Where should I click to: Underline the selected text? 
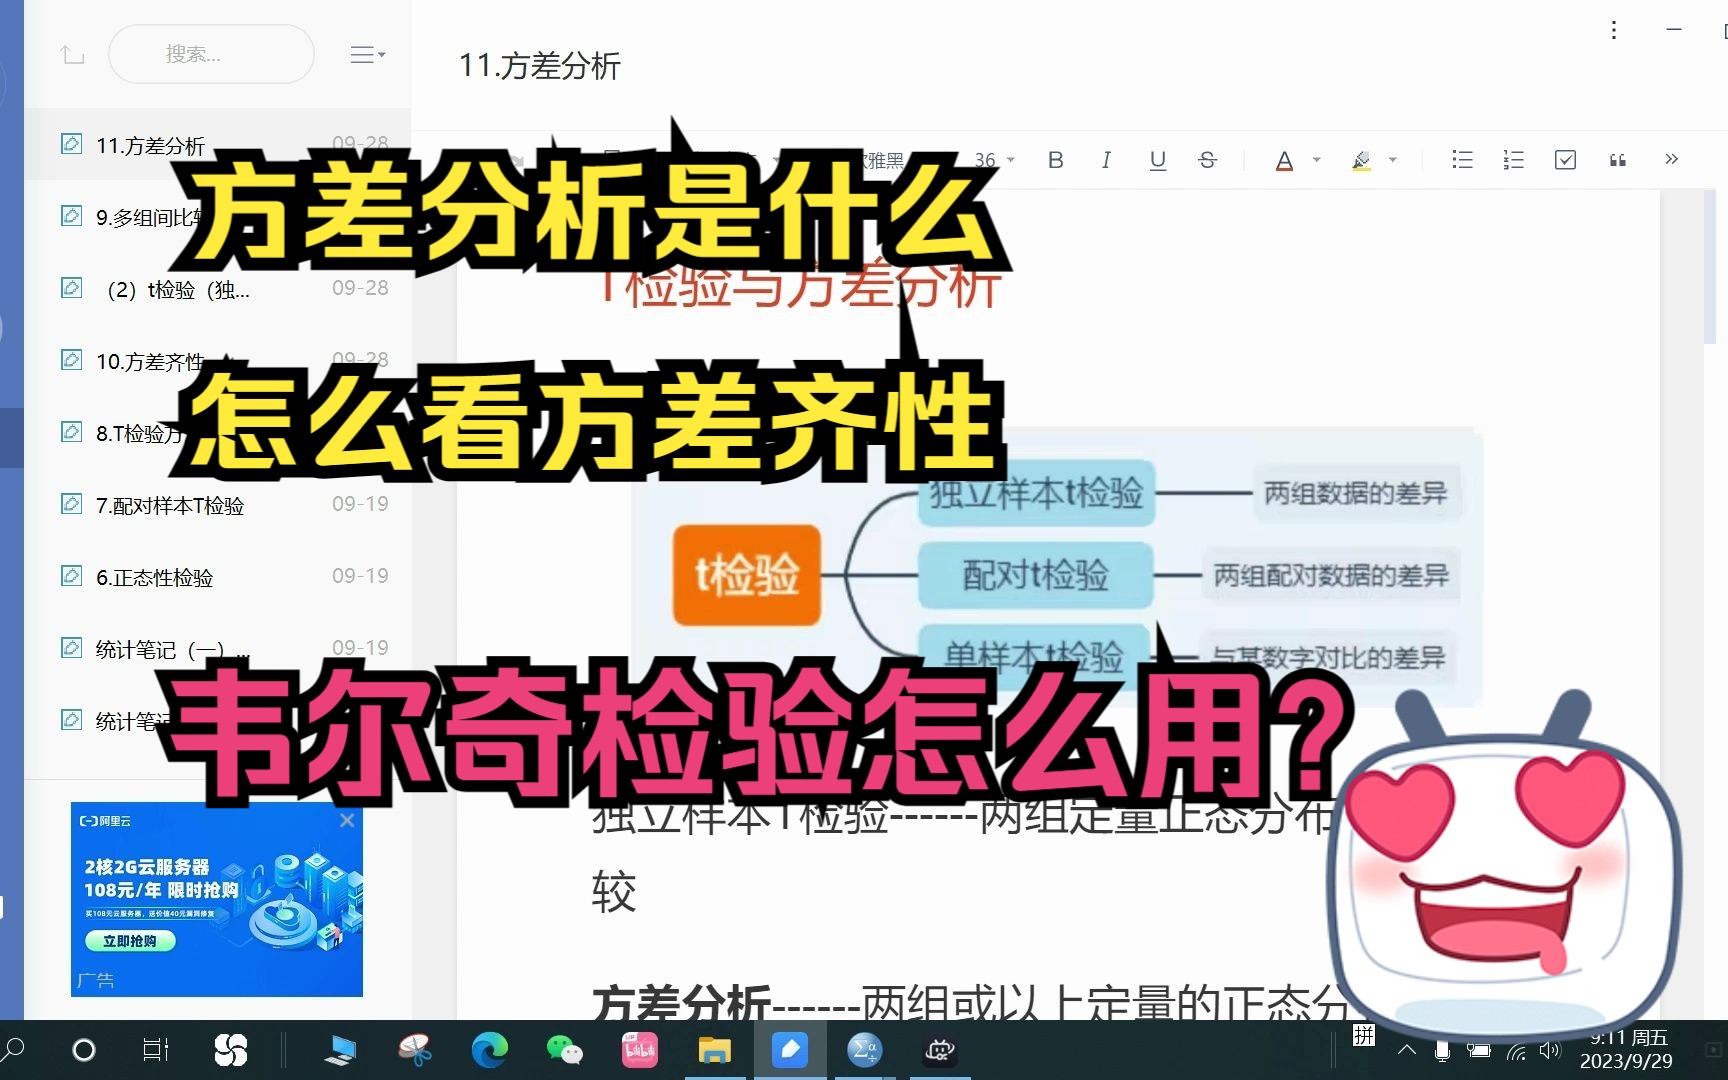pyautogui.click(x=1157, y=160)
